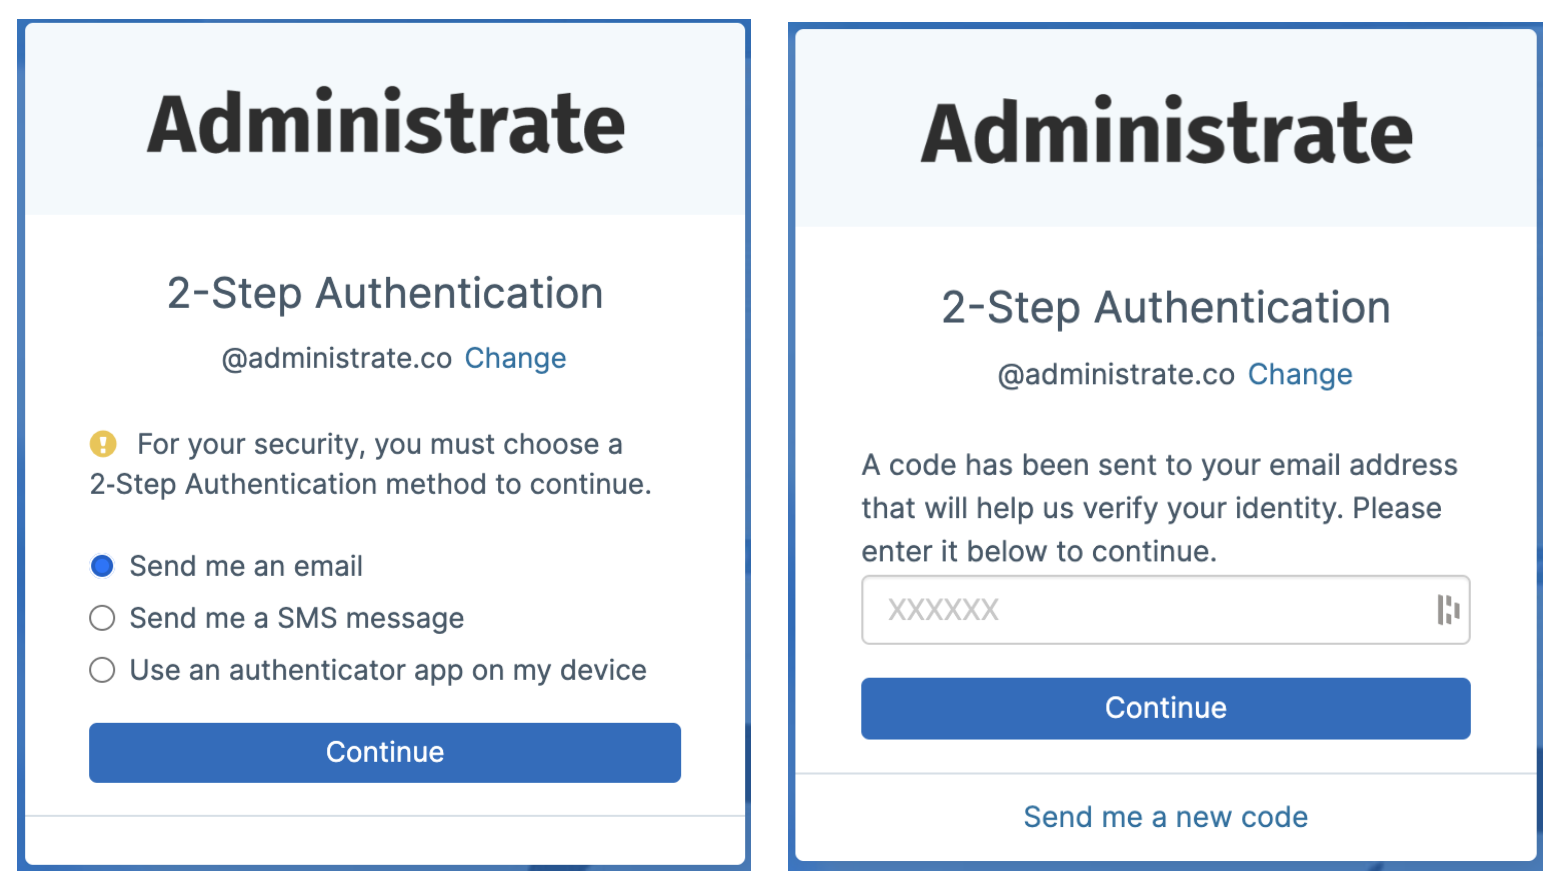
Task: Click the "2-Step Authentication" heading above radio options
Action: pyautogui.click(x=385, y=293)
